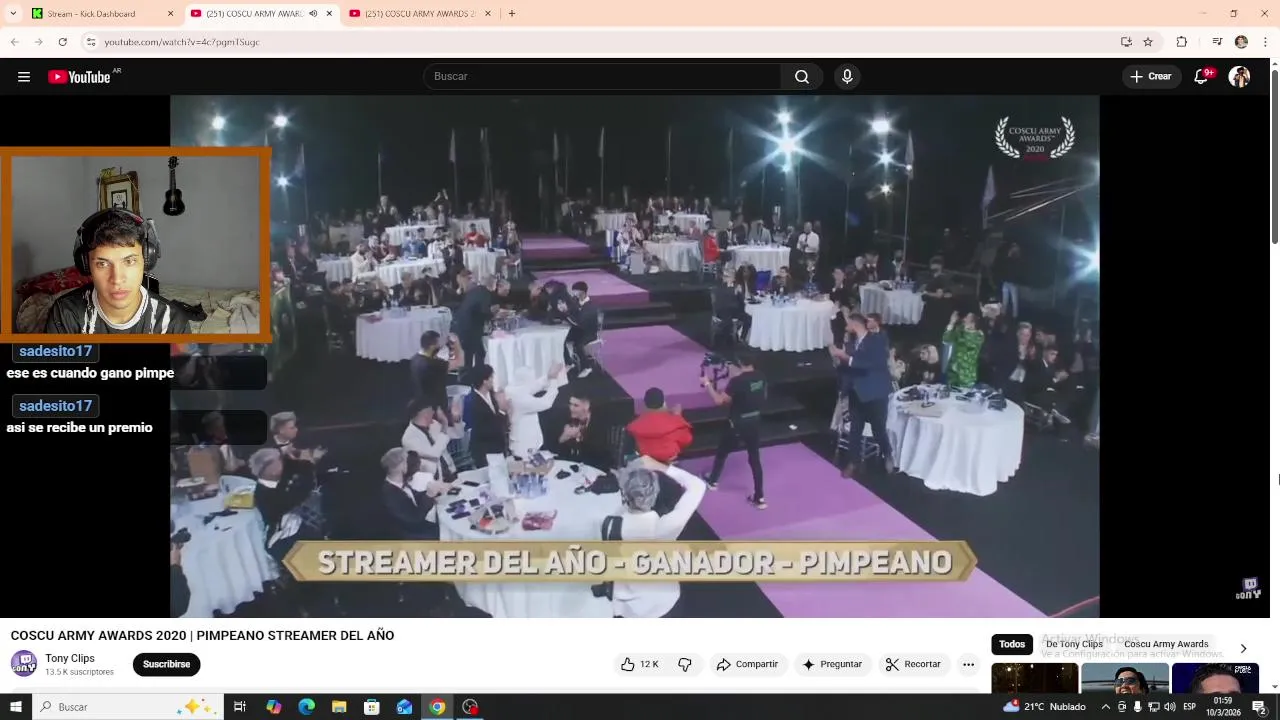The image size is (1280, 720).
Task: Select the Todos filter chip
Action: coord(1012,644)
